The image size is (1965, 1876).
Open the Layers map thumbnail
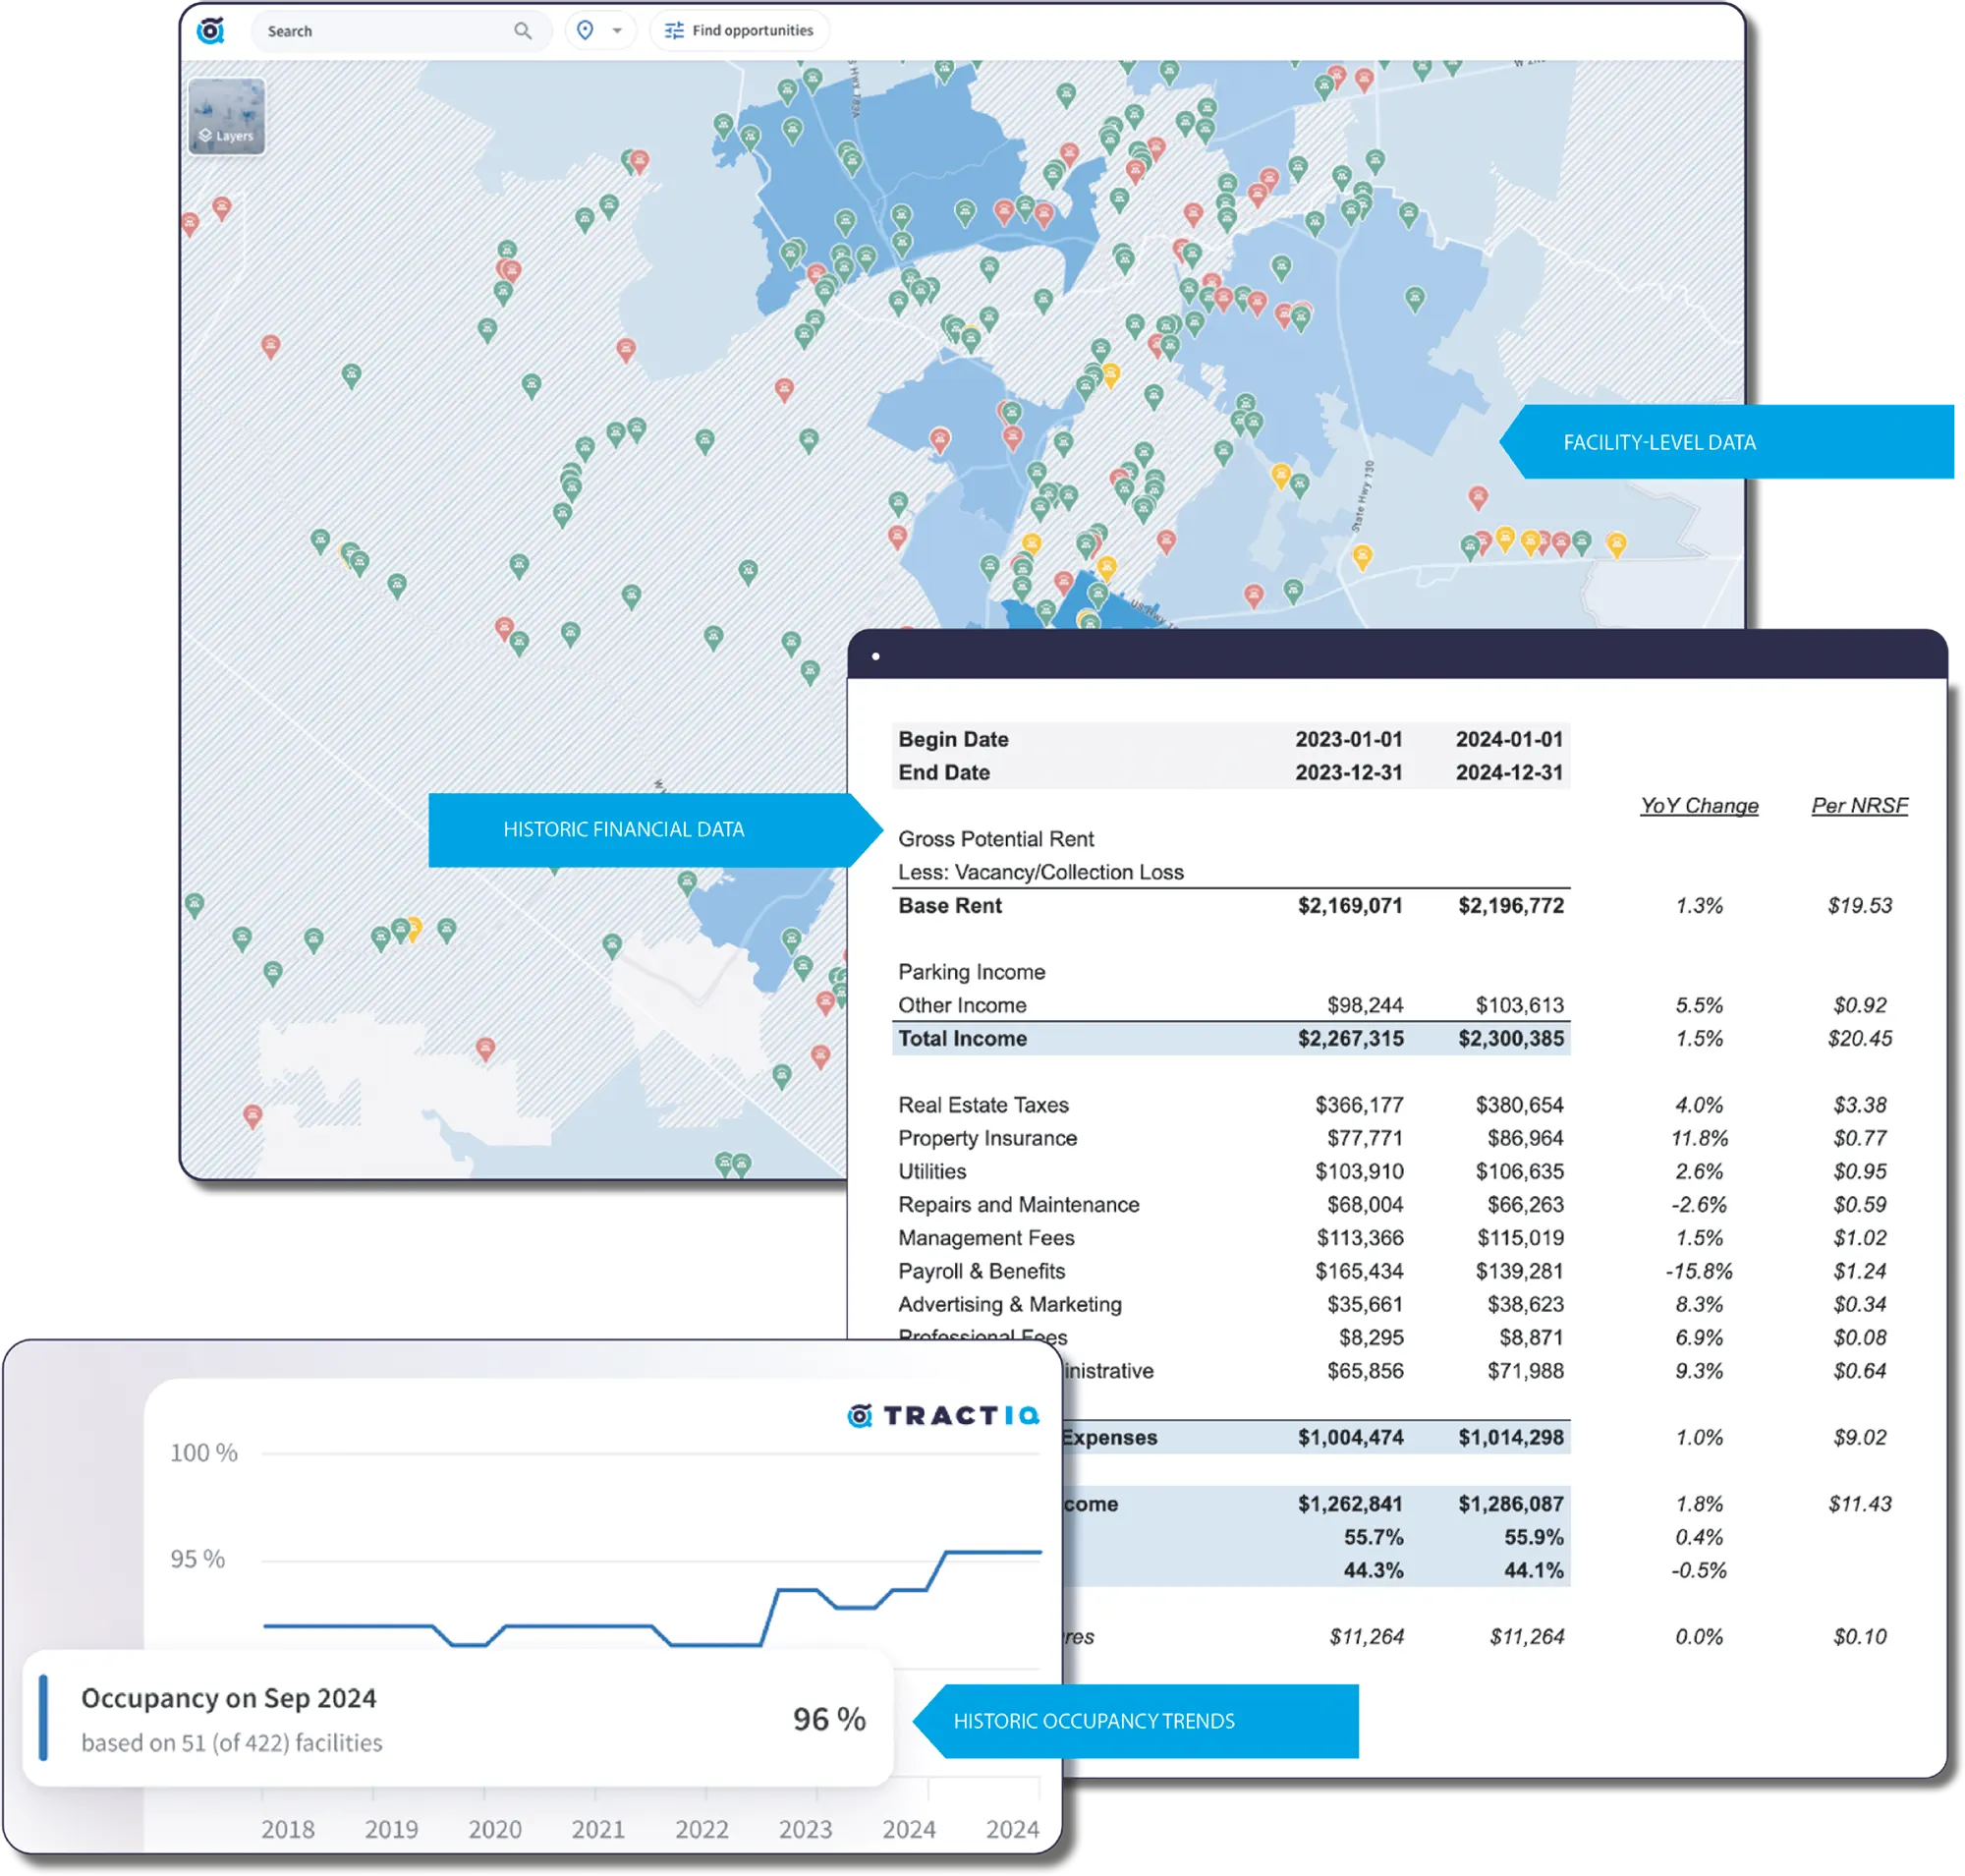tap(227, 117)
